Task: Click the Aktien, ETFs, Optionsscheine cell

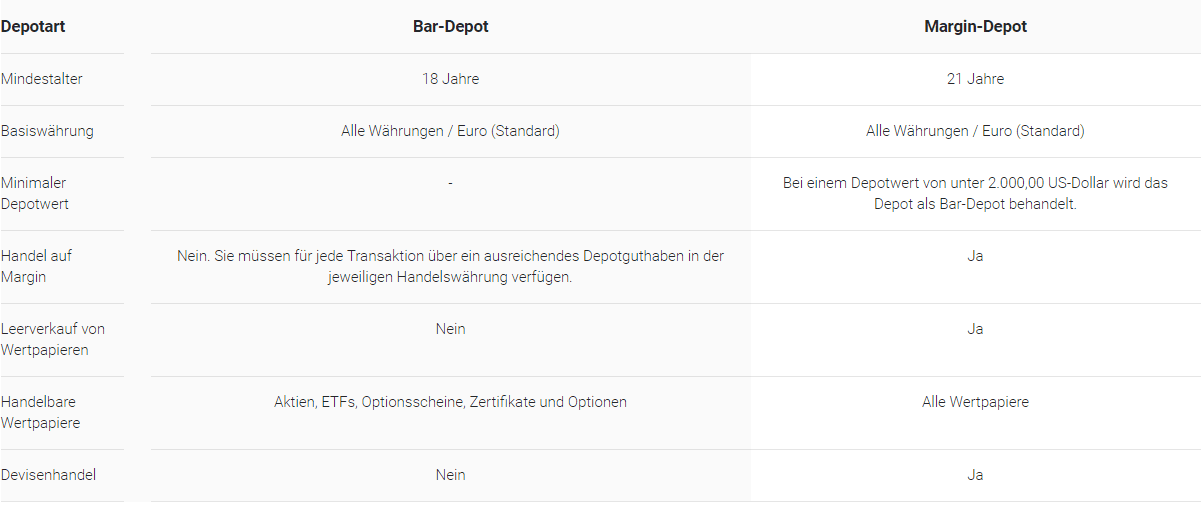Action: pos(450,402)
